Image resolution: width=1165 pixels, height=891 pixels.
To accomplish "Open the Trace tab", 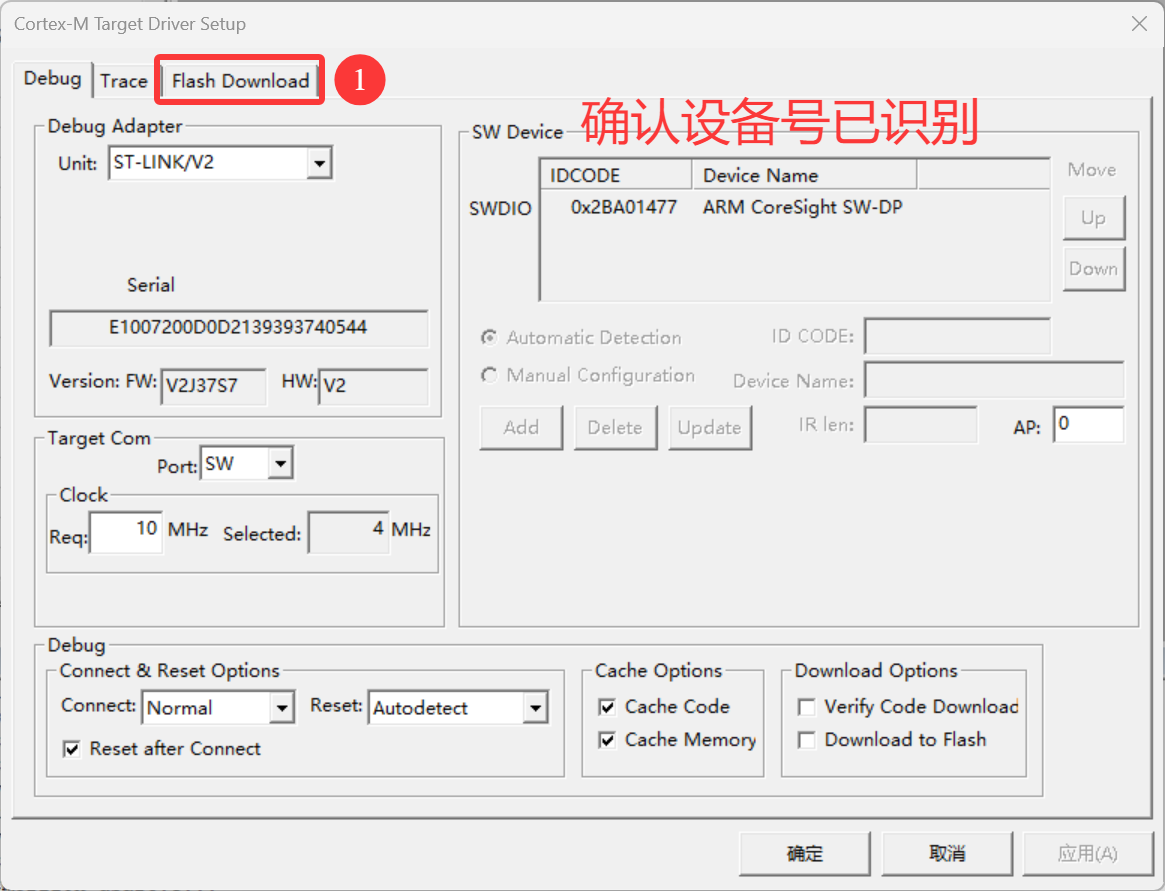I will pos(124,81).
